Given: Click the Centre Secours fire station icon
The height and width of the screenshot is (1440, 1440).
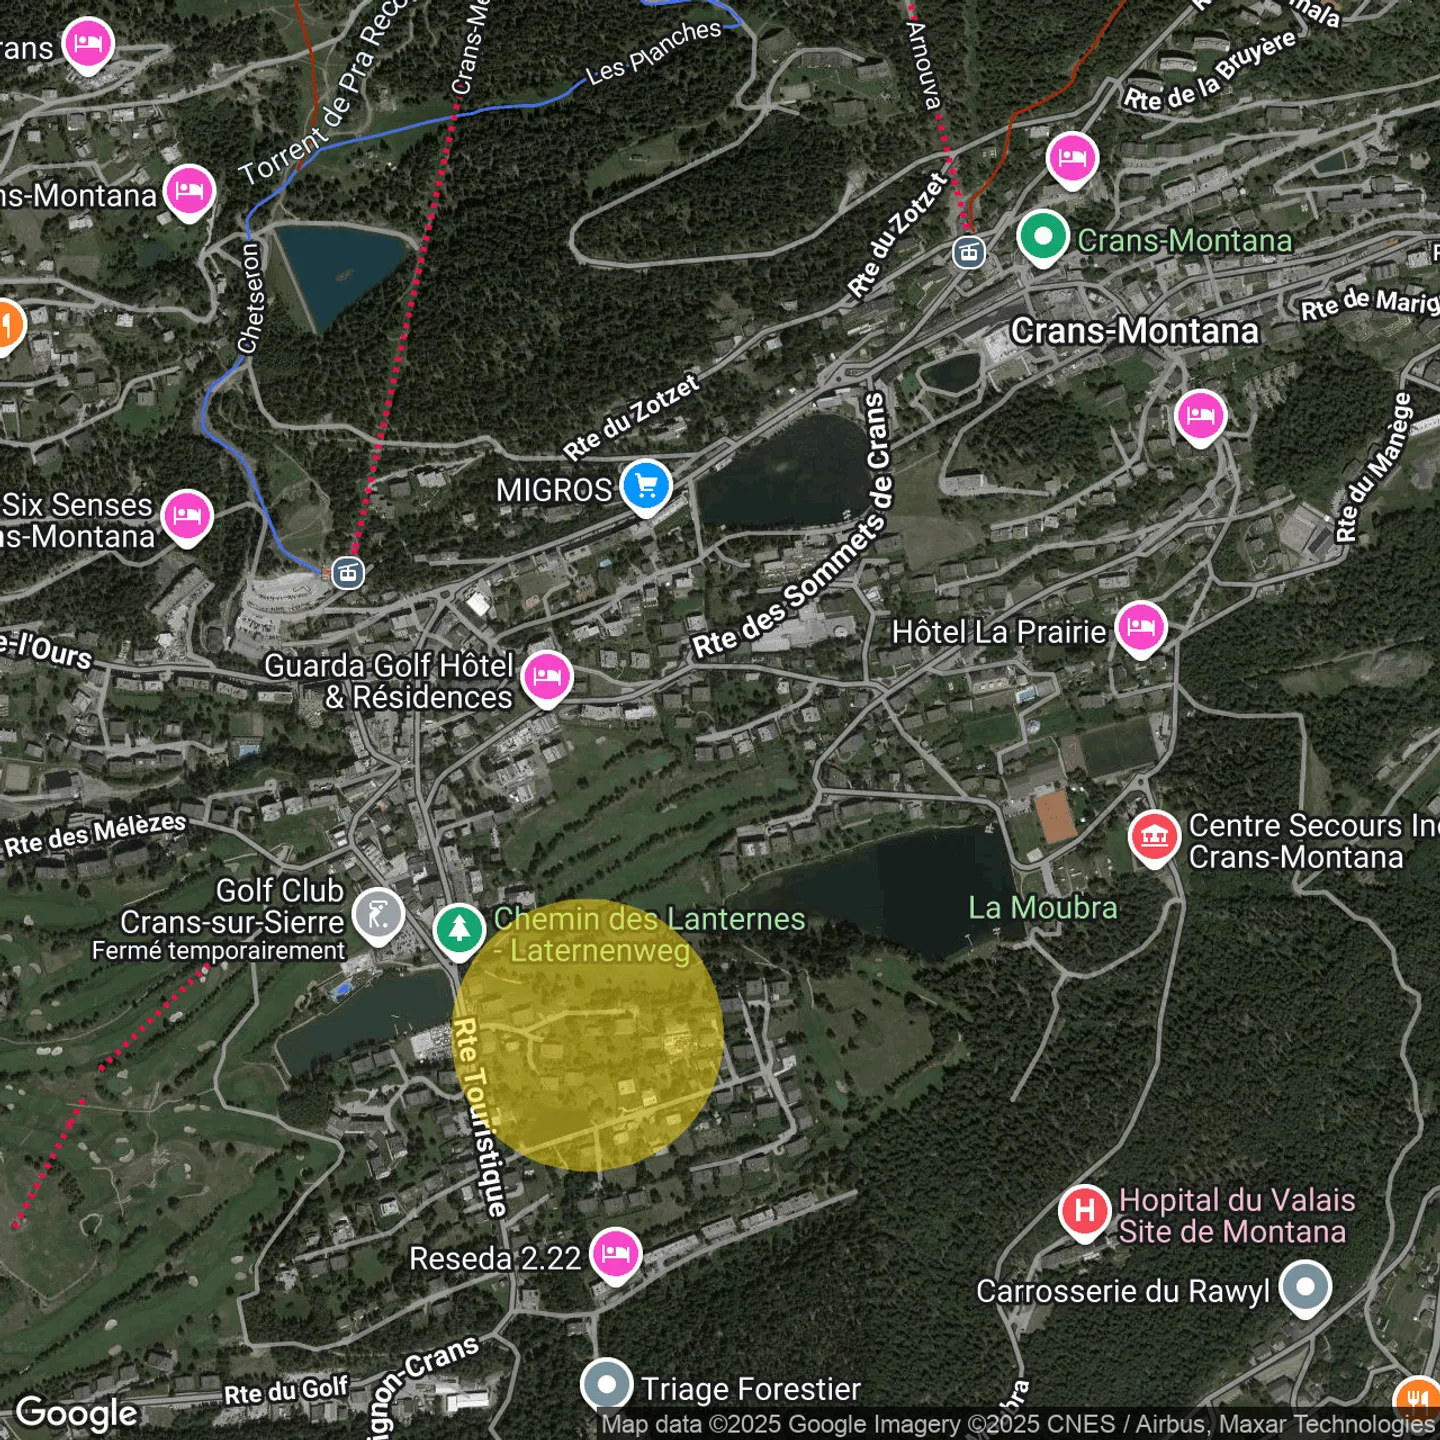Looking at the screenshot, I should click(1155, 836).
